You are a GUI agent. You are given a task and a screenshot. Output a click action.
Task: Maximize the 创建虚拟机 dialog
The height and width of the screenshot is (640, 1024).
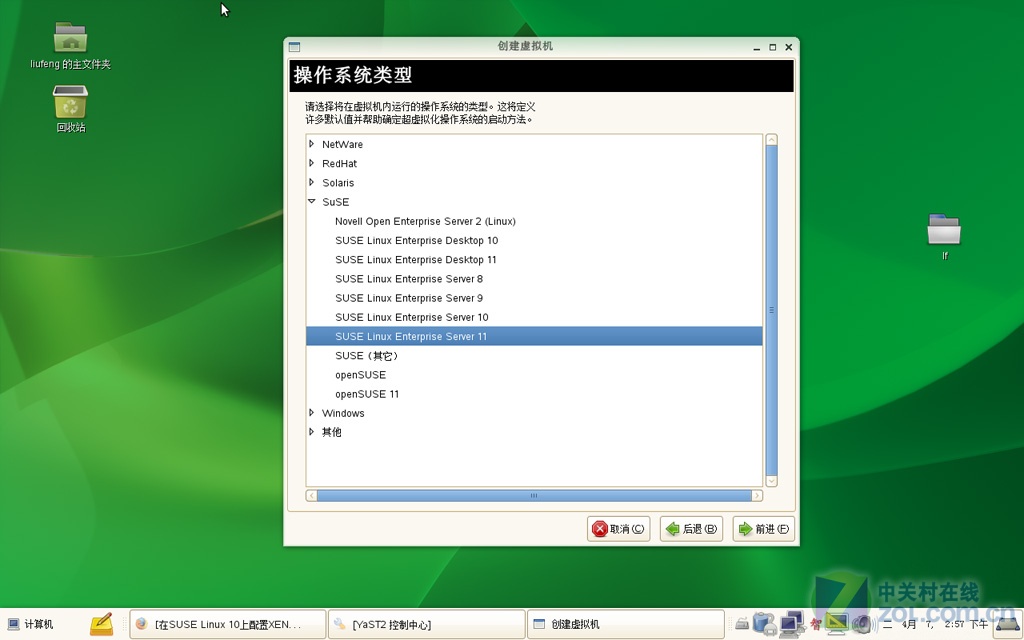(x=773, y=47)
